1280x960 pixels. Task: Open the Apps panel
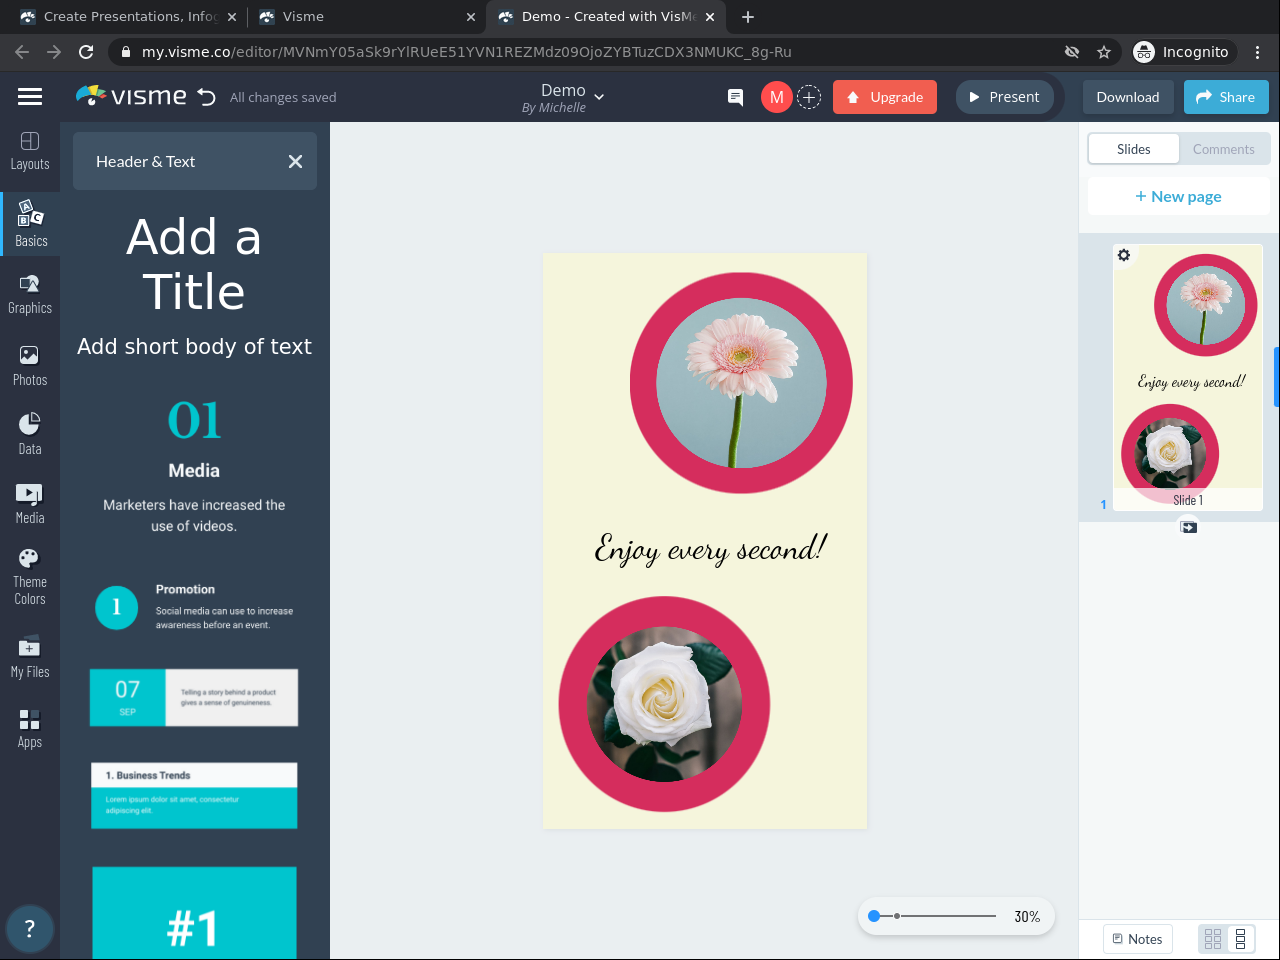pos(30,727)
